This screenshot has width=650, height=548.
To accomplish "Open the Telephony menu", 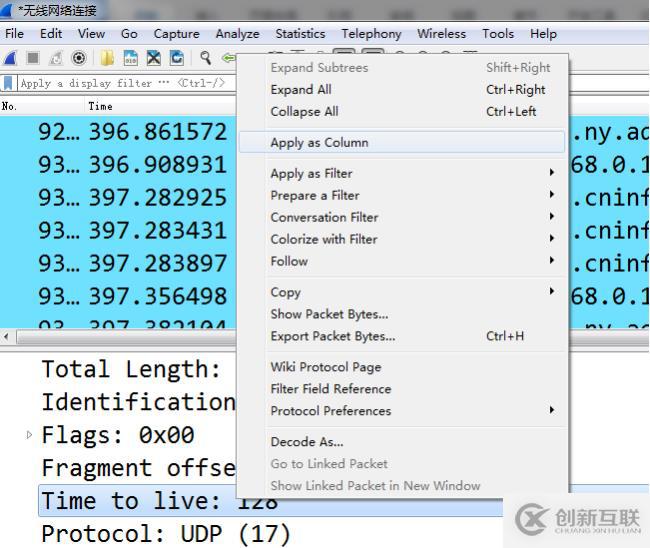I will tap(371, 34).
